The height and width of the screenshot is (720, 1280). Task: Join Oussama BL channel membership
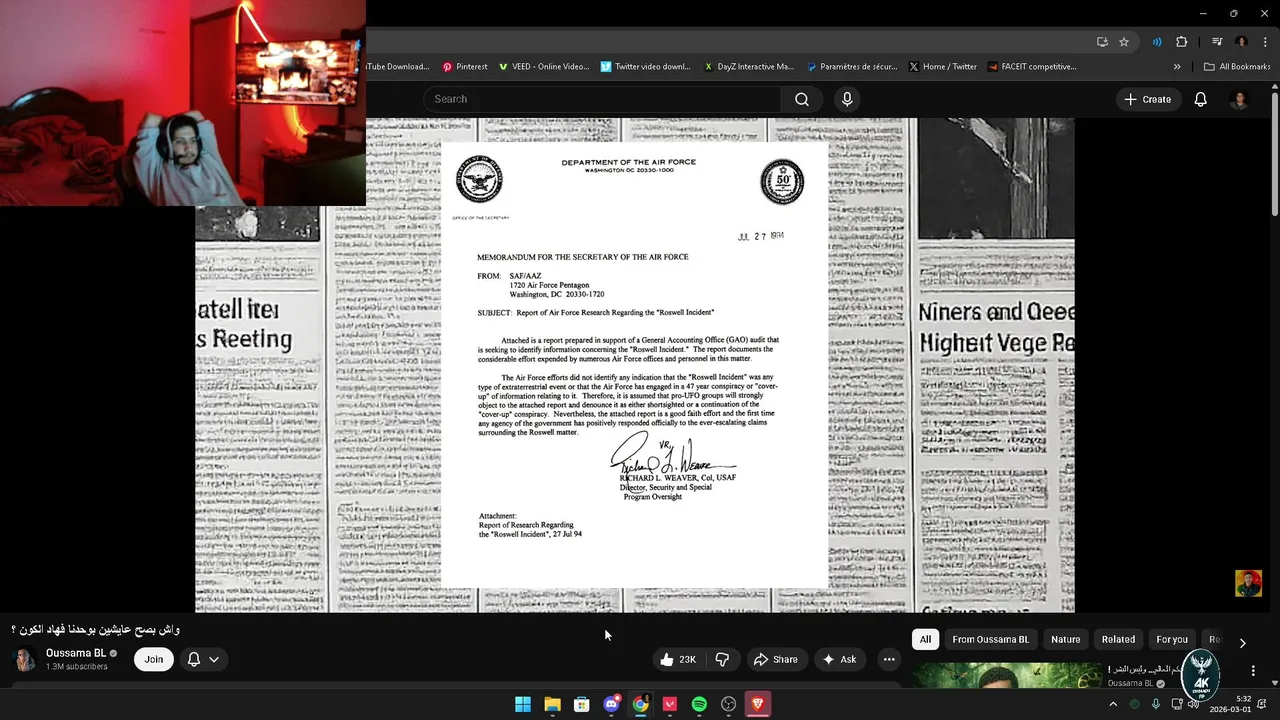point(153,659)
